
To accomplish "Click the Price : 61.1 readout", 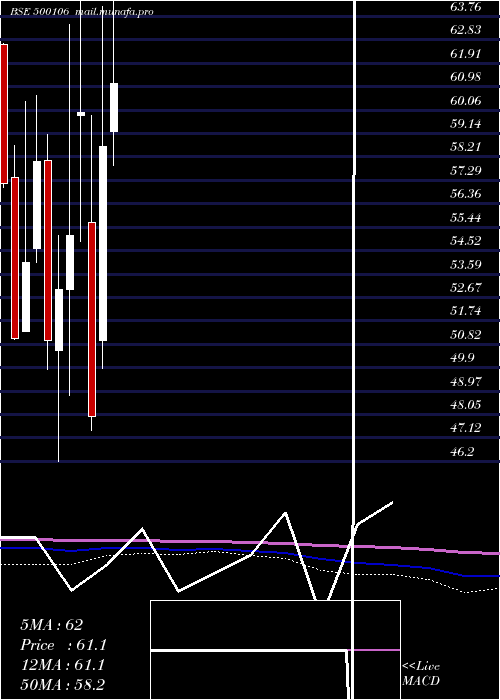I will pyautogui.click(x=63, y=645).
